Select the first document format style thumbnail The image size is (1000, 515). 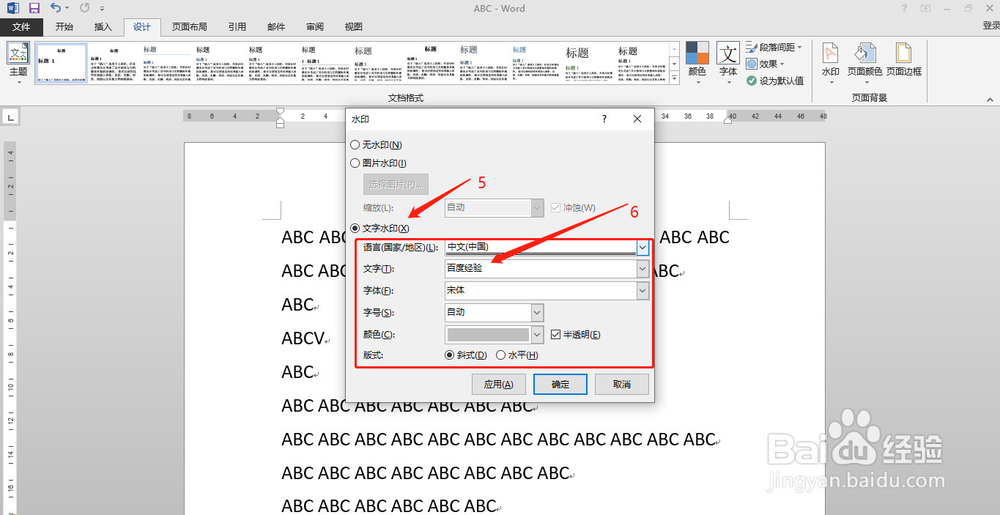tap(61, 64)
